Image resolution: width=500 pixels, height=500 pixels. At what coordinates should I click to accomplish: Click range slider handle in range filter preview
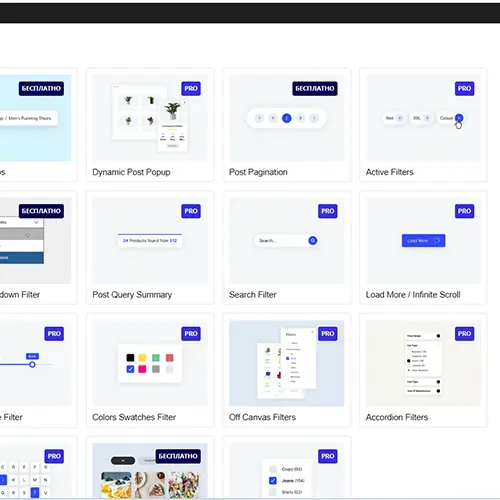(x=32, y=364)
